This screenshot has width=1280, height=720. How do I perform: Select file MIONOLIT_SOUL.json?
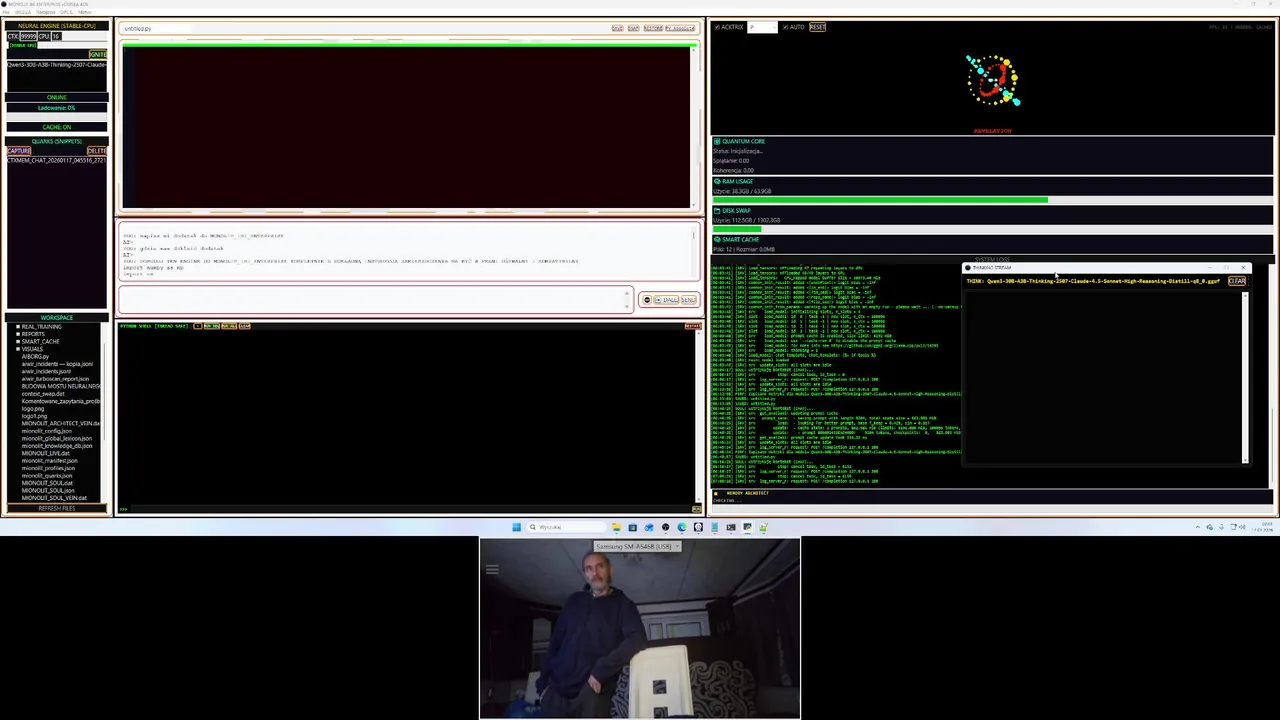tap(48, 491)
